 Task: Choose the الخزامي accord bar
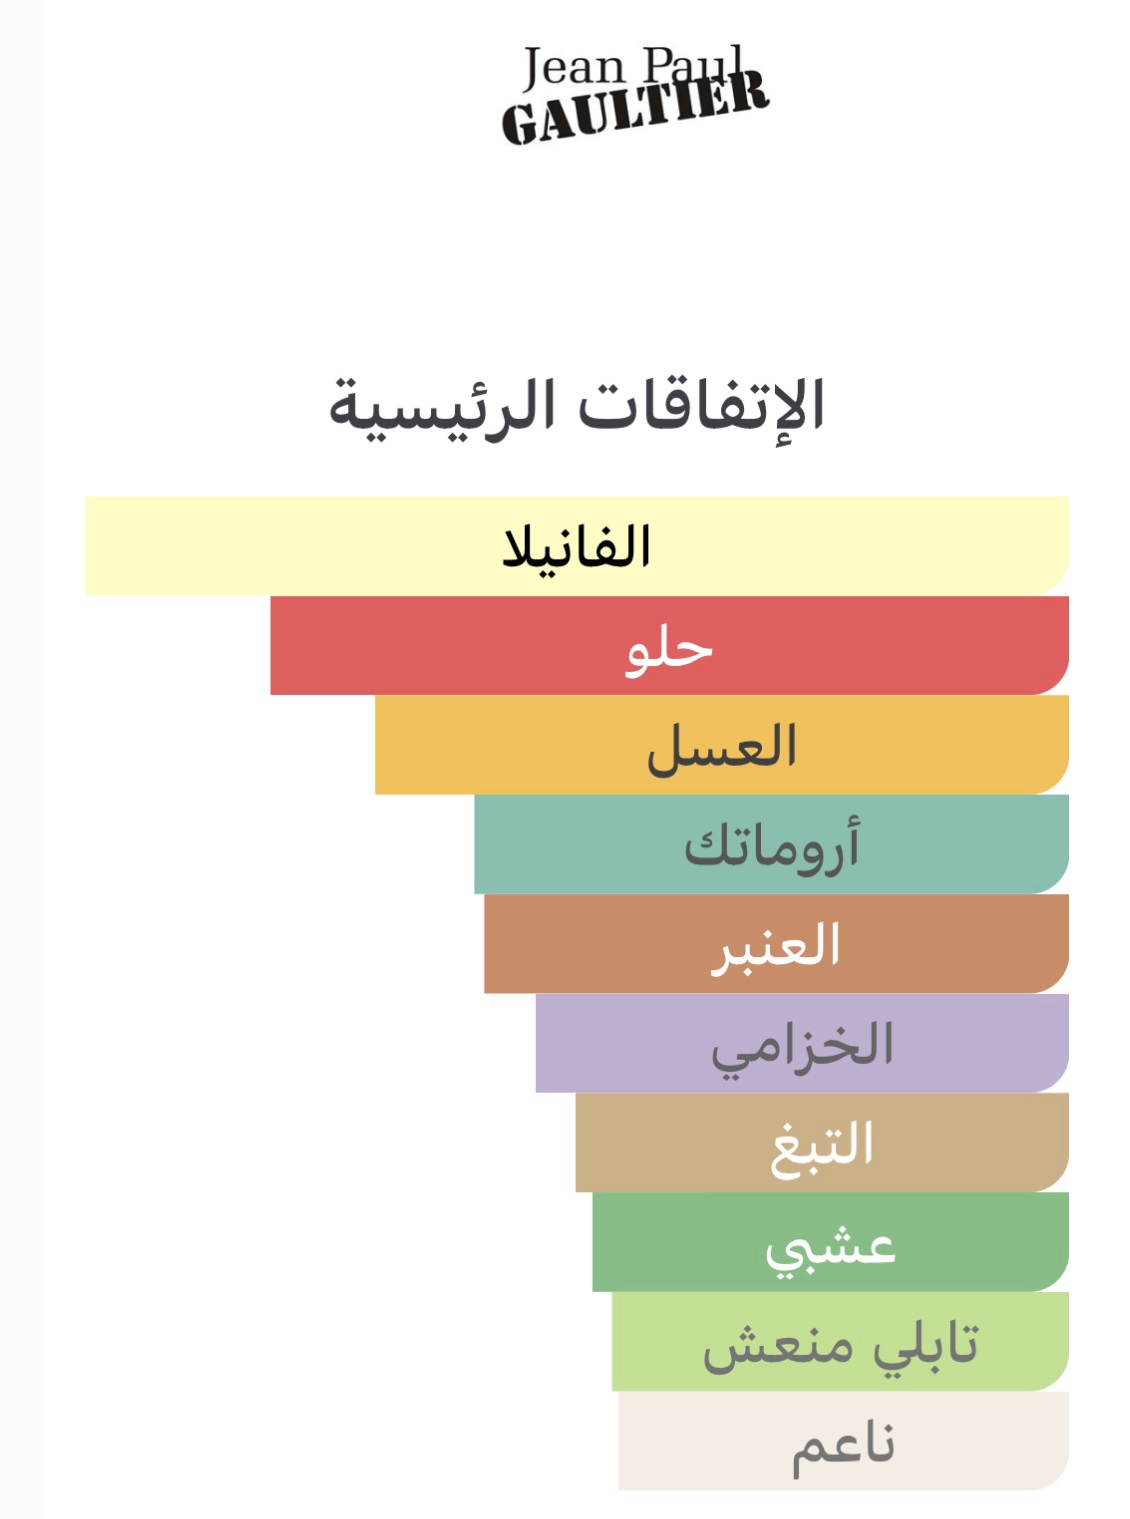coord(802,1043)
